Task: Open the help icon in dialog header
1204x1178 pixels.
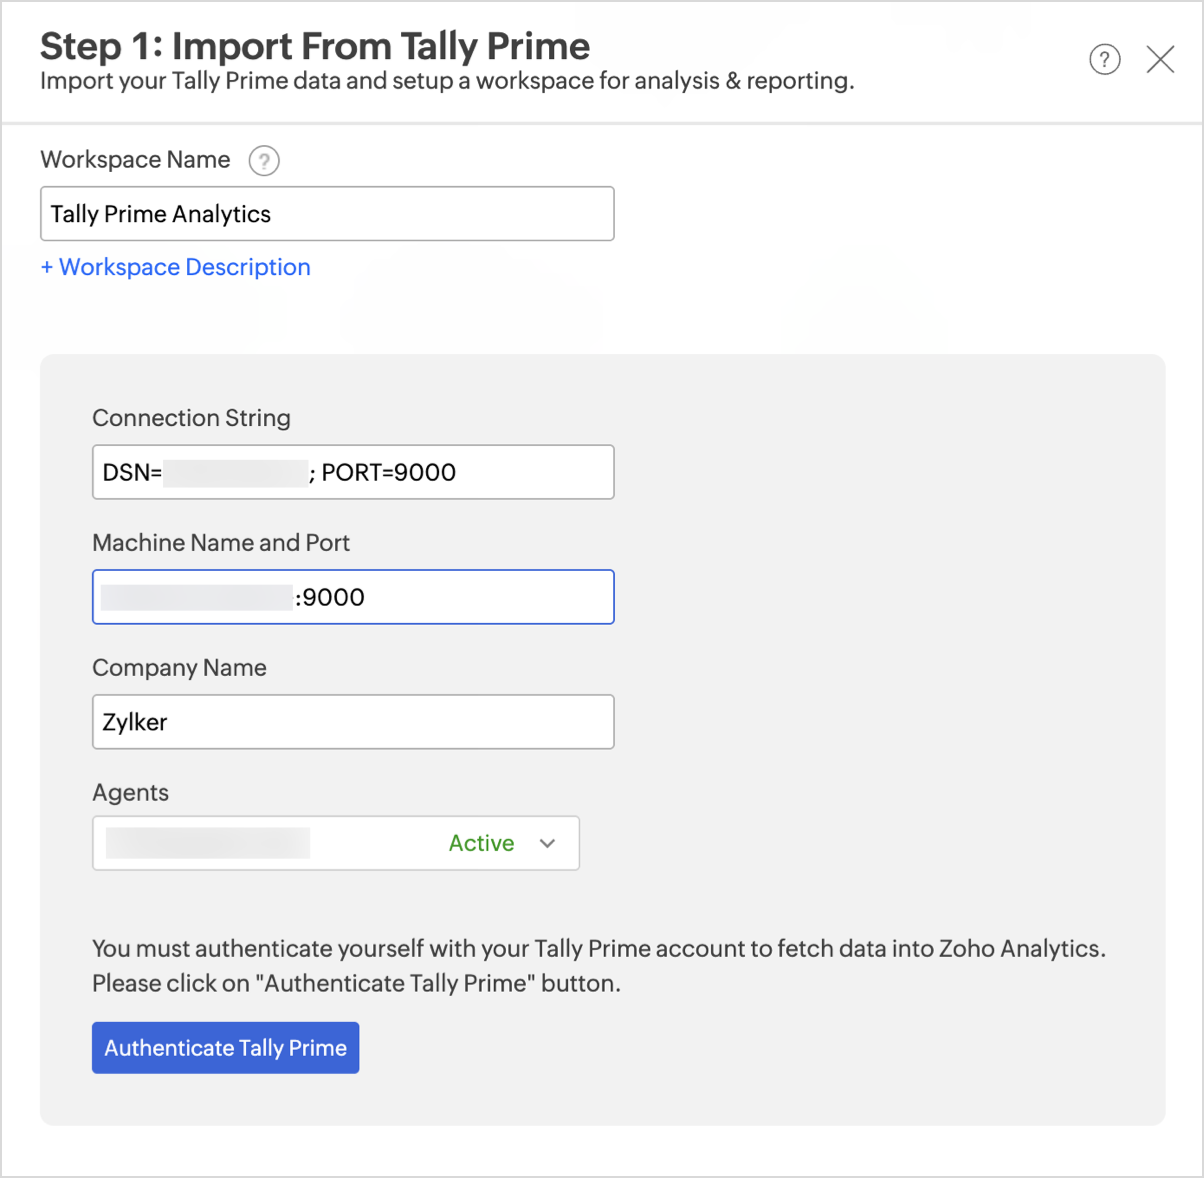Action: [x=1104, y=60]
